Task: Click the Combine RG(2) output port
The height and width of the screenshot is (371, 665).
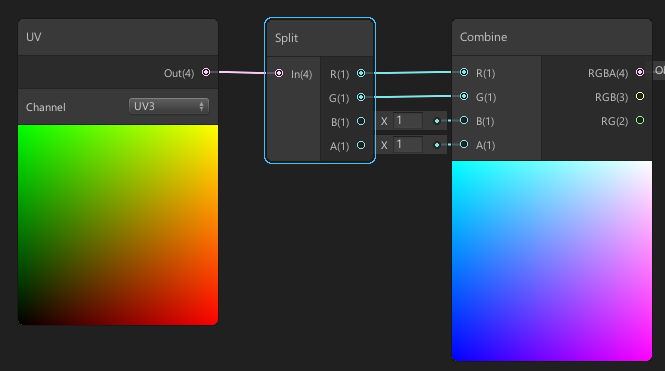Action: coord(640,120)
